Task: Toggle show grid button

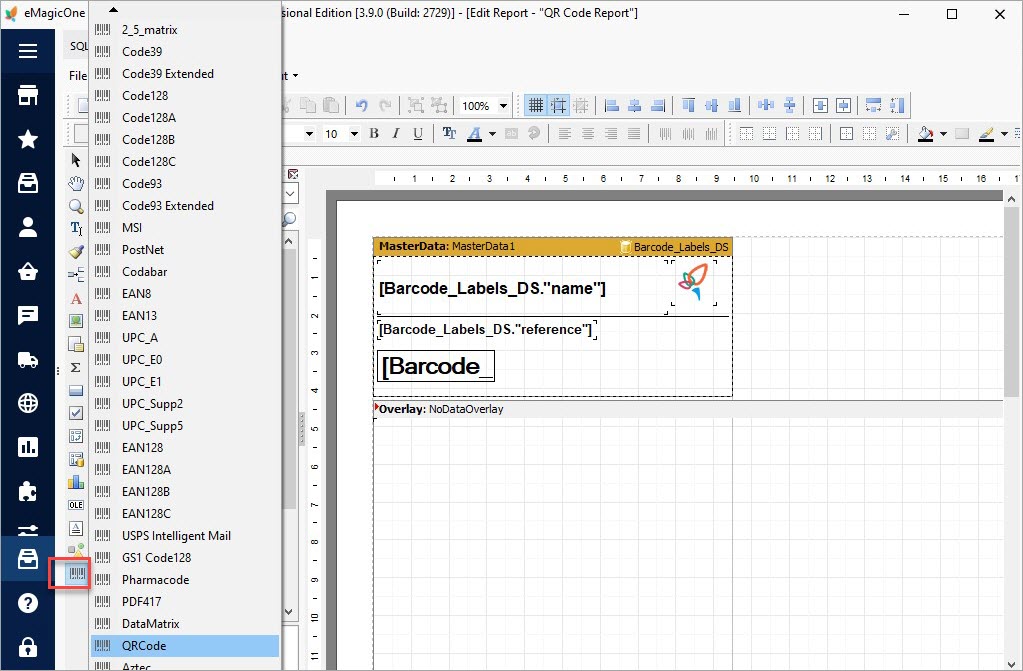Action: tap(536, 105)
